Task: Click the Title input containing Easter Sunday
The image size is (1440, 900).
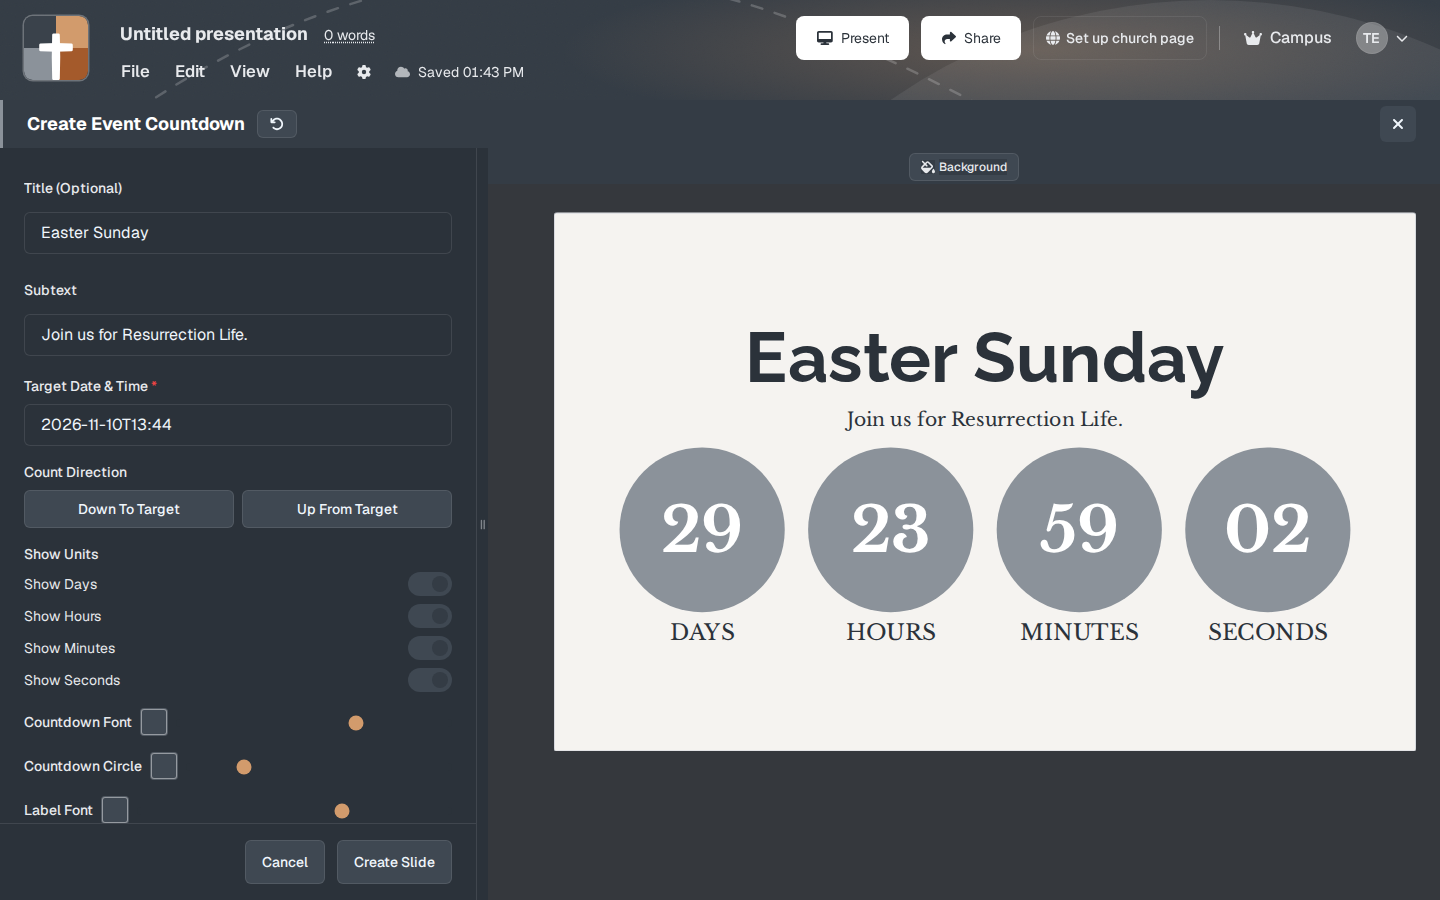Action: pyautogui.click(x=238, y=233)
